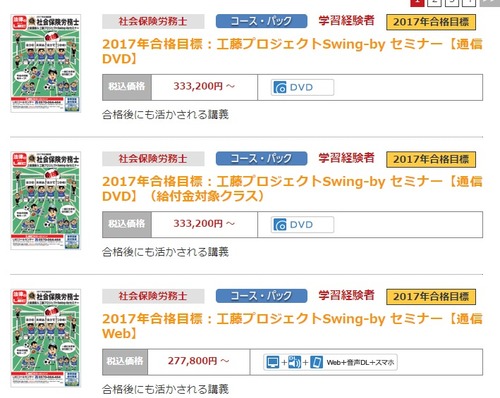Click the second コース・パック blue badge
Viewport: 500px width, 398px height.
(x=261, y=158)
